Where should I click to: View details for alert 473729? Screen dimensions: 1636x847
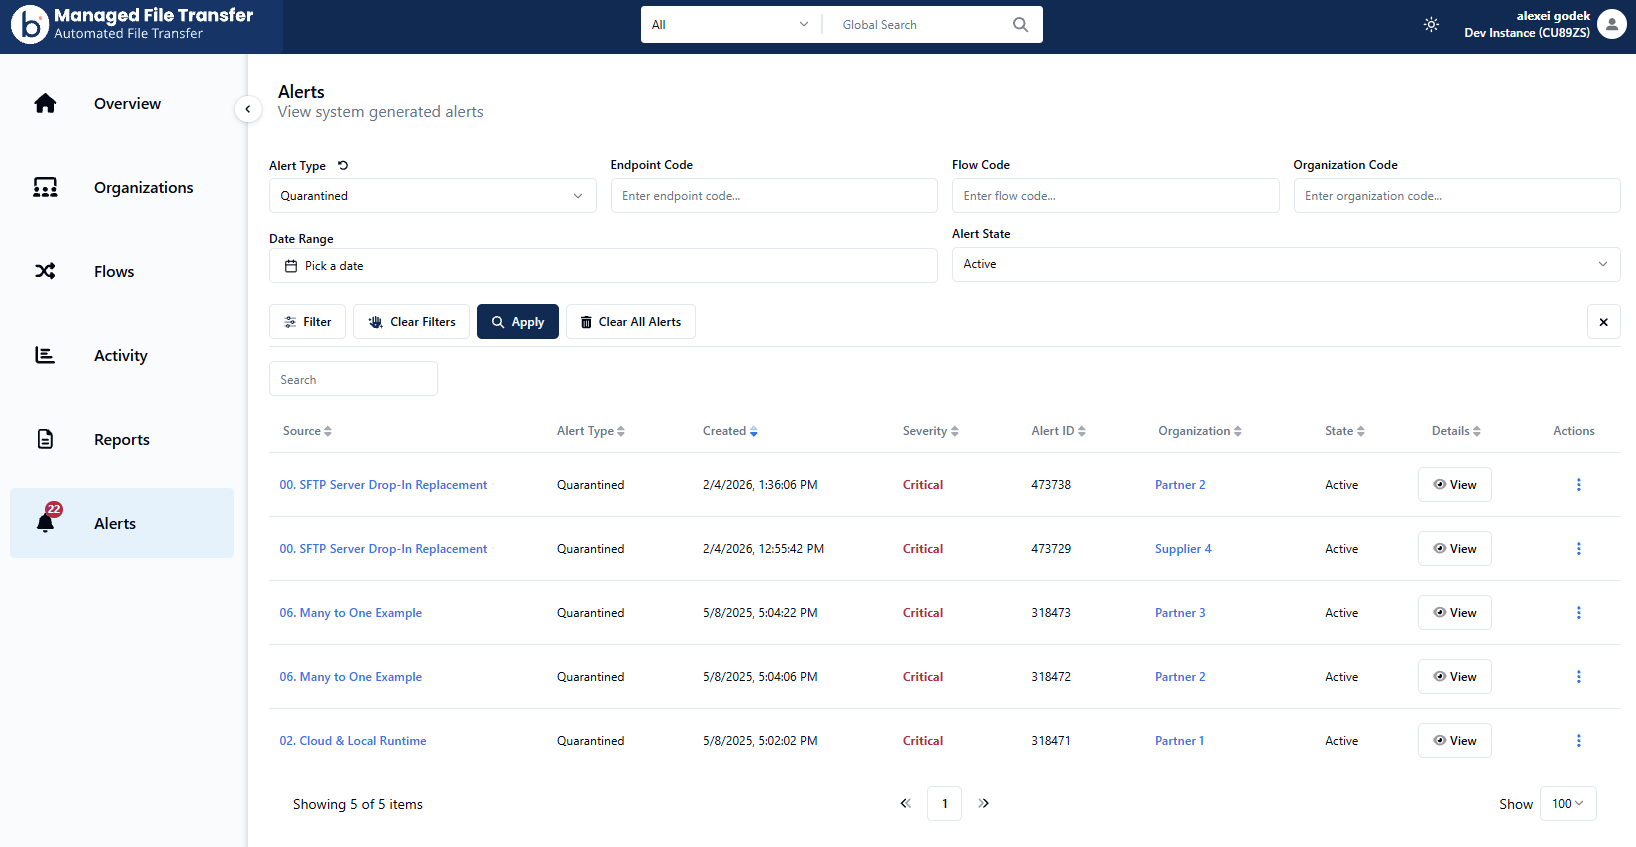pos(1454,549)
